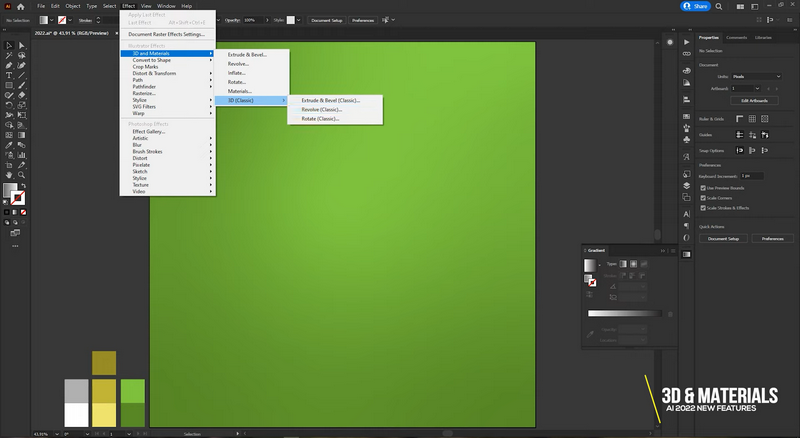Switch to the Comments tab
The image size is (800, 438).
(x=736, y=38)
